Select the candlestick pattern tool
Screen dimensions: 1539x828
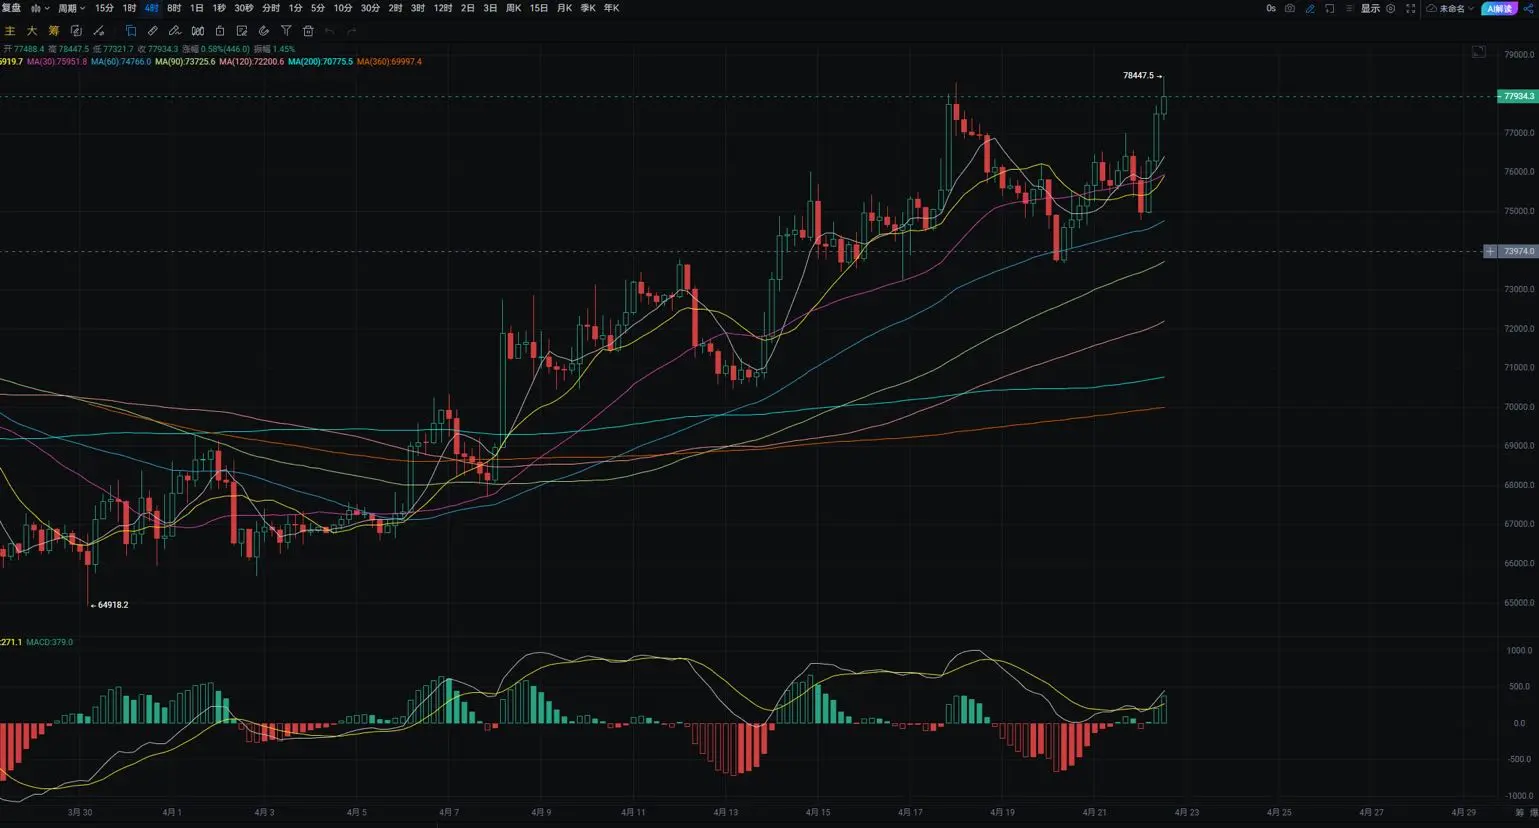coord(198,31)
